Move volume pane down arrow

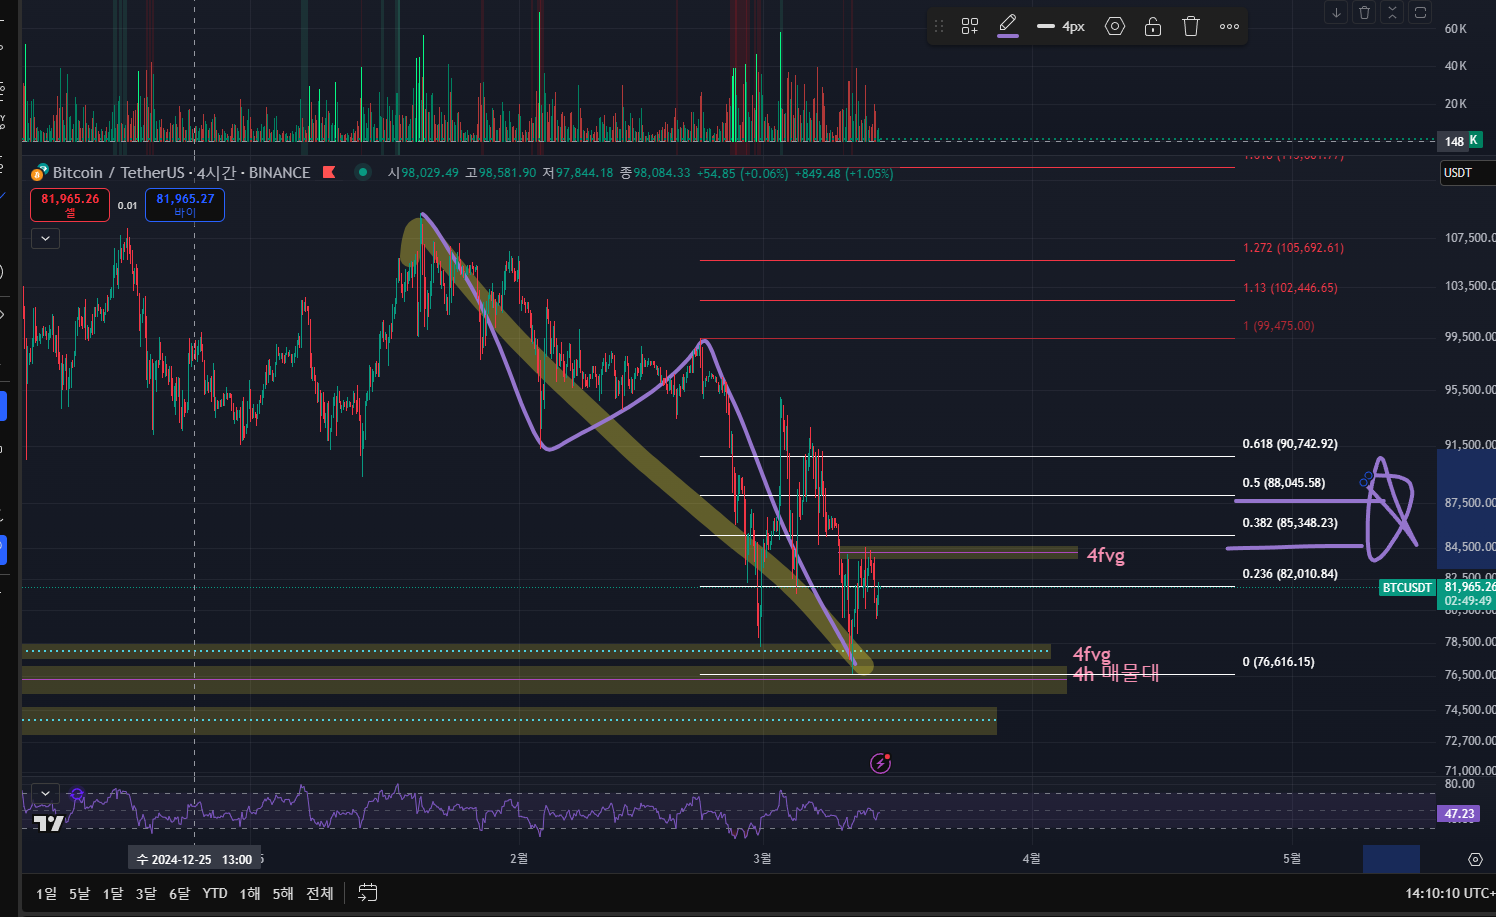click(x=1336, y=12)
